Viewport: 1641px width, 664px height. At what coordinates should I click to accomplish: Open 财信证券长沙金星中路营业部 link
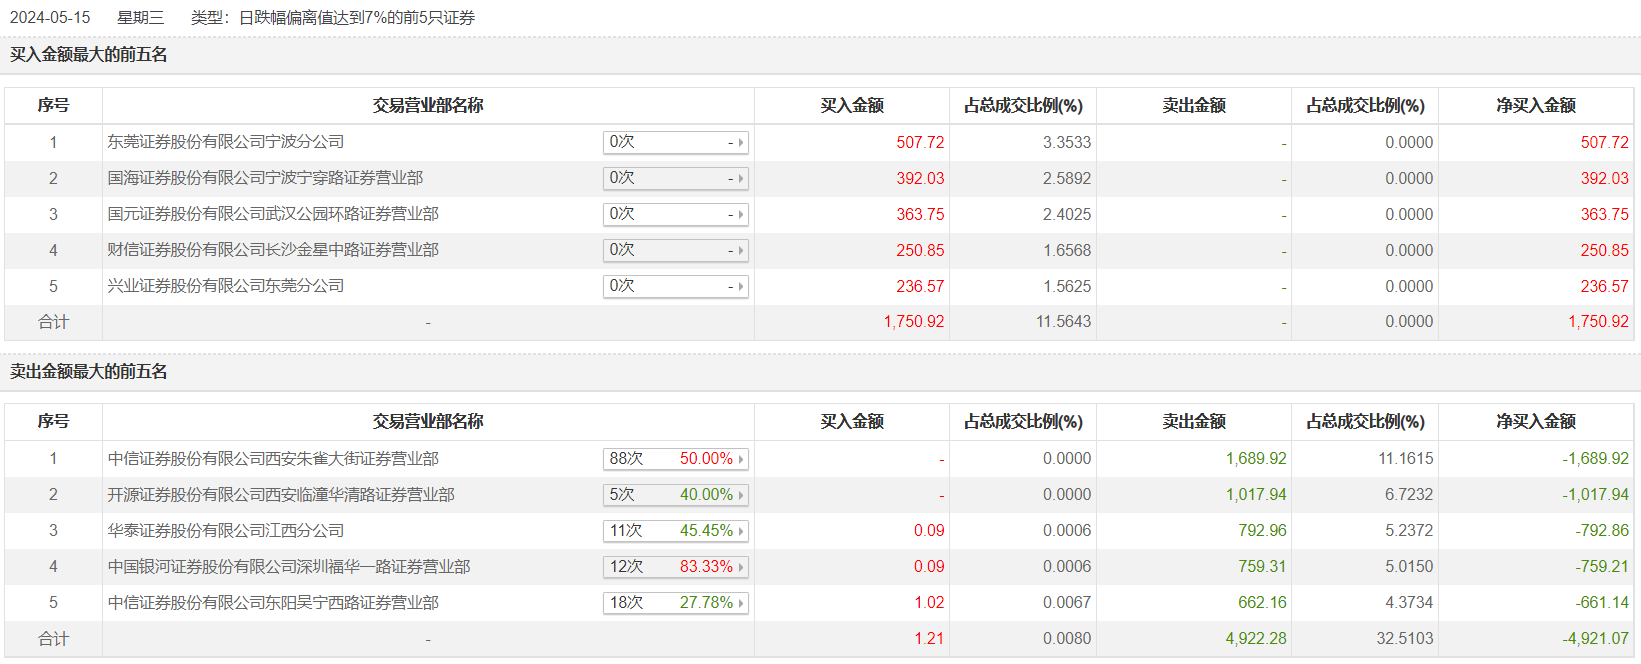coord(273,250)
